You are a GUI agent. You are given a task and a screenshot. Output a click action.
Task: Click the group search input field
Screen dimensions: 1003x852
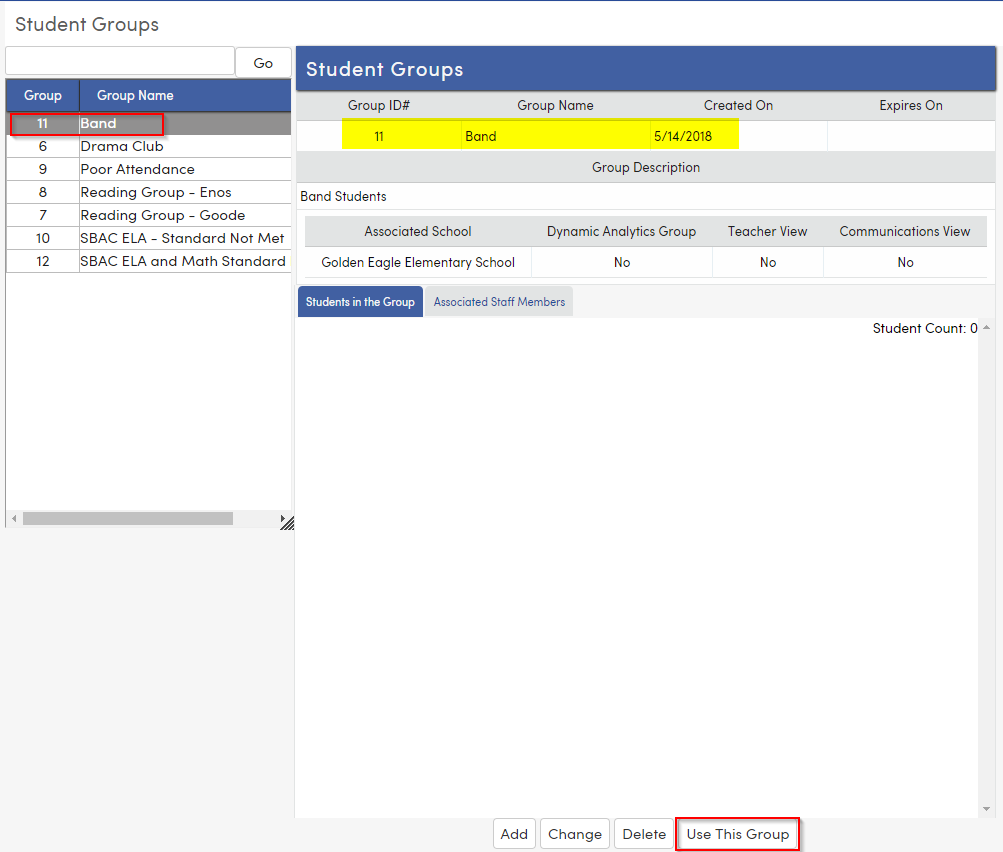[118, 61]
